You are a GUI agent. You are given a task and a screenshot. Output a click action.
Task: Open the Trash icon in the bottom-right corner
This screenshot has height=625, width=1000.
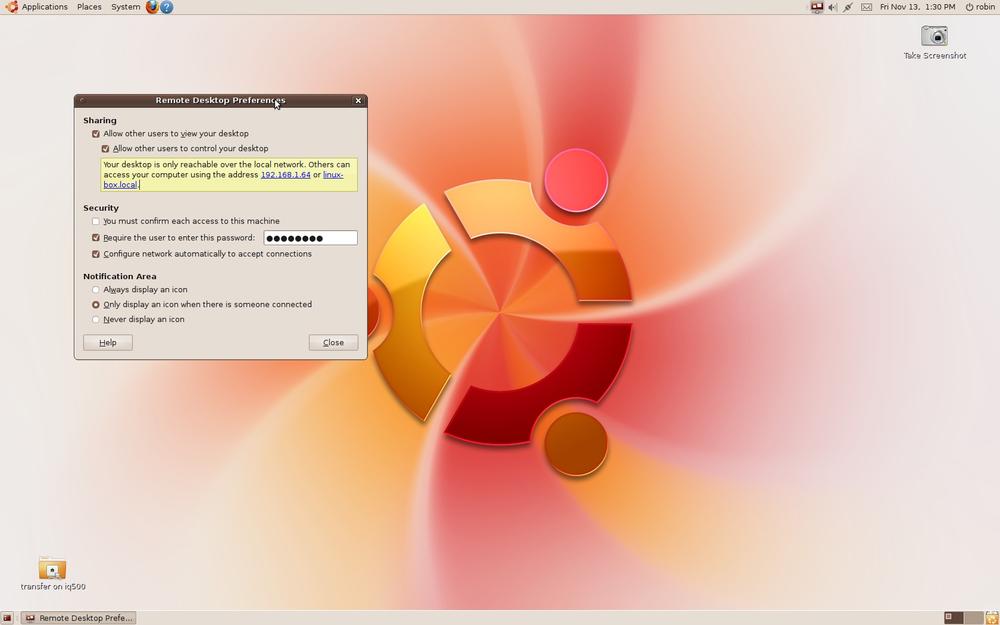coord(990,617)
